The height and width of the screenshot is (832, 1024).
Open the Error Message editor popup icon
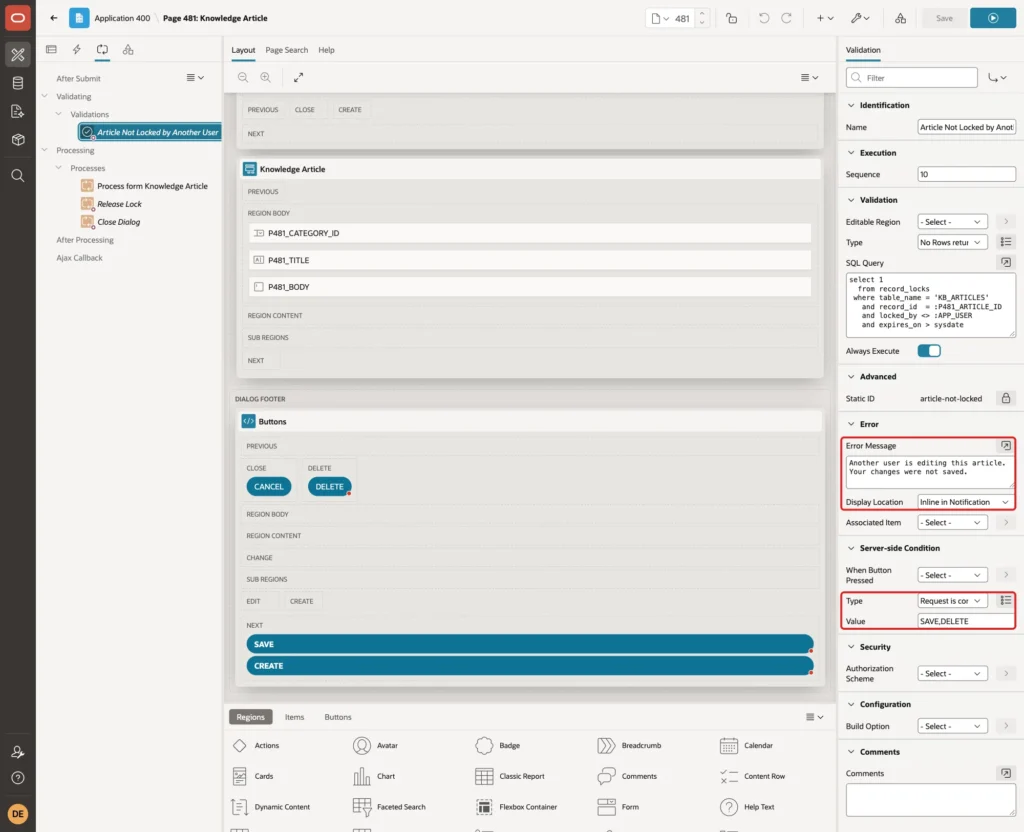1006,445
